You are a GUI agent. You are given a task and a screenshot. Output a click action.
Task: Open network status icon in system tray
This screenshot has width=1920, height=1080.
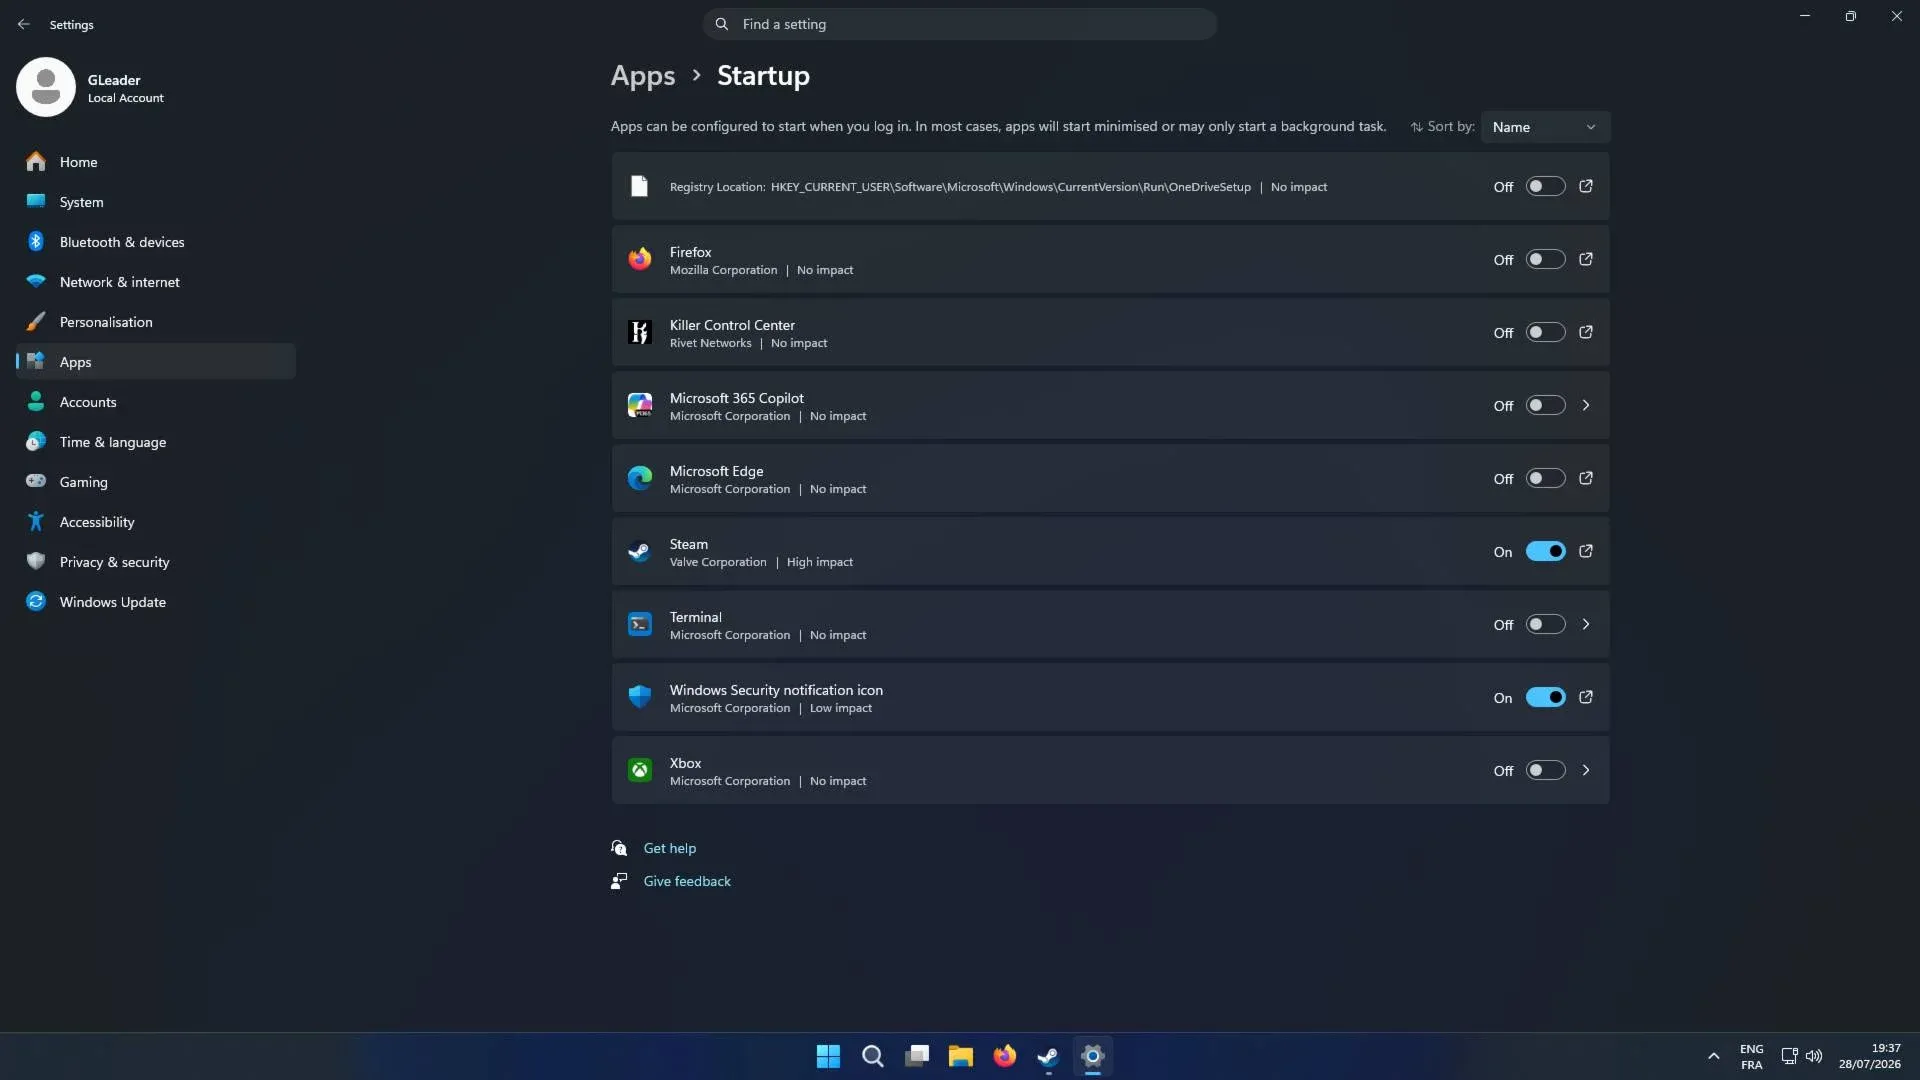point(1789,1057)
